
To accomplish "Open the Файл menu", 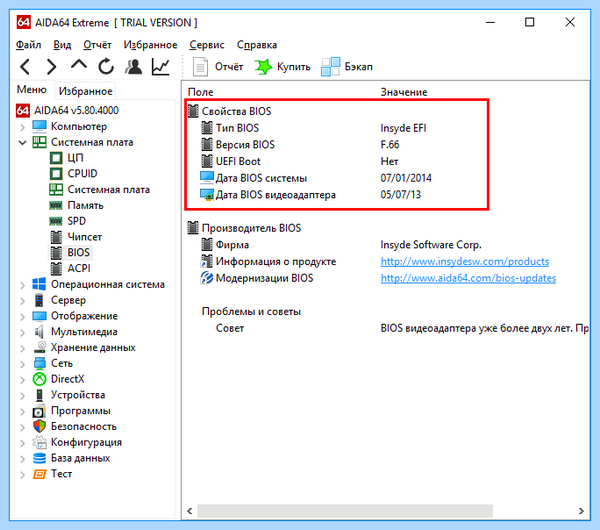I will 28,45.
